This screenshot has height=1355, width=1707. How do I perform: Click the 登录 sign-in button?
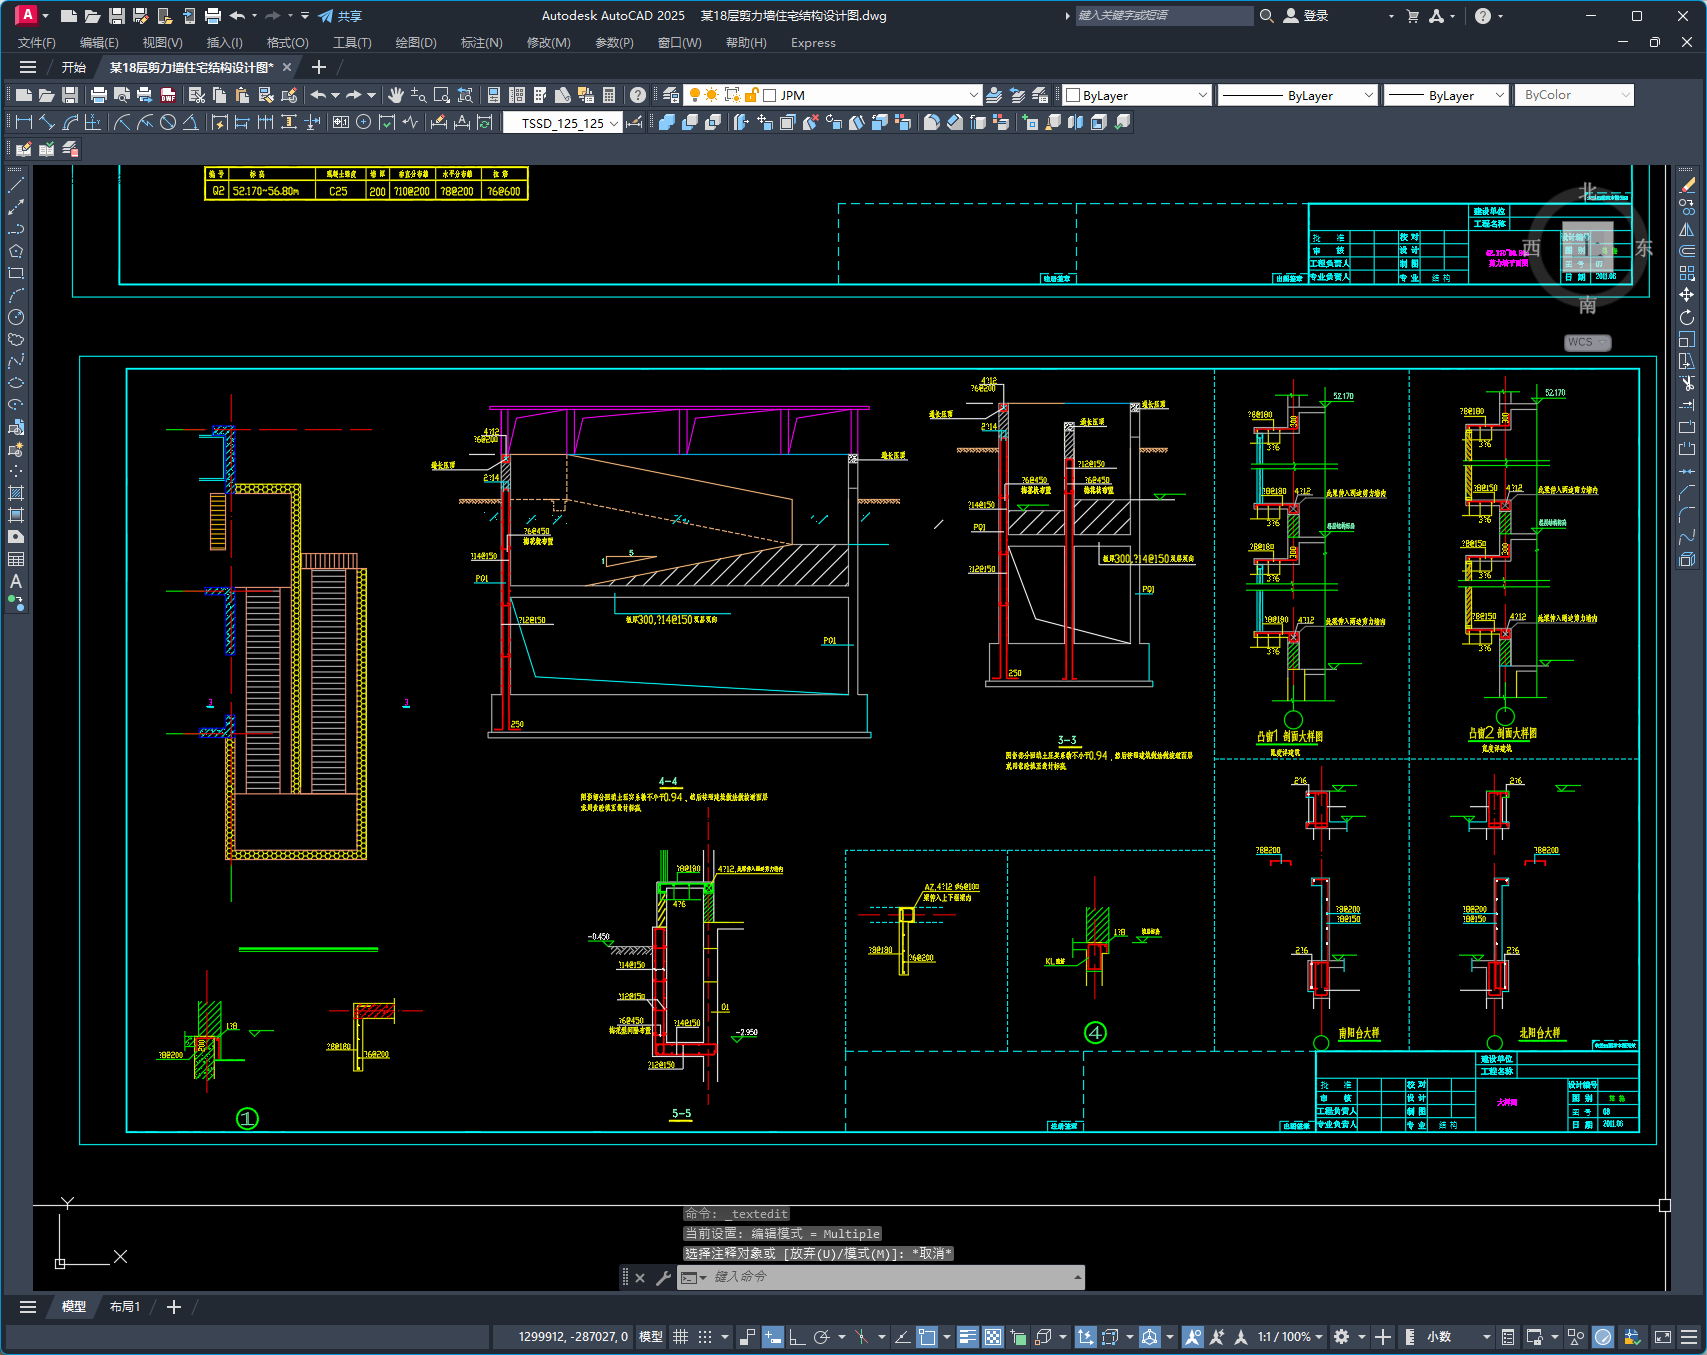click(x=1306, y=16)
